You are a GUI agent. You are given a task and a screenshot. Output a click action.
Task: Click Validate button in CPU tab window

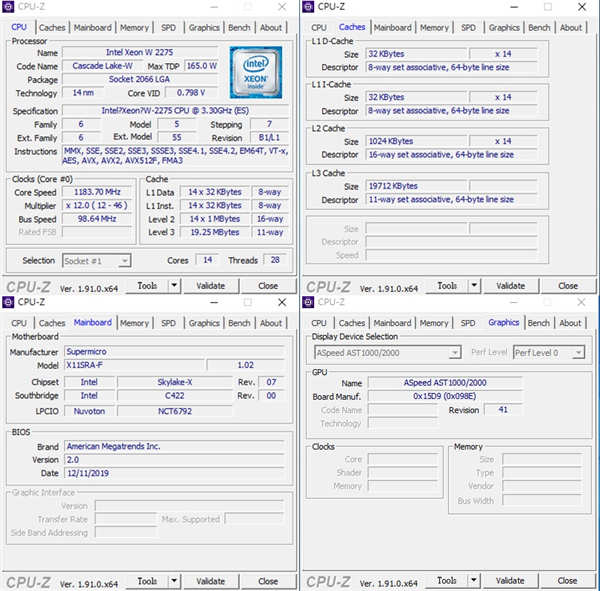coord(211,286)
